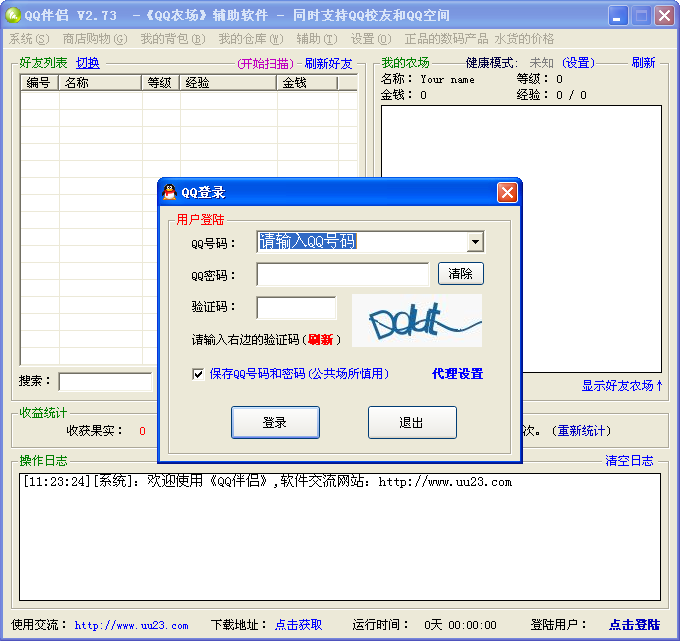Click the 验证码 input field

(296, 307)
